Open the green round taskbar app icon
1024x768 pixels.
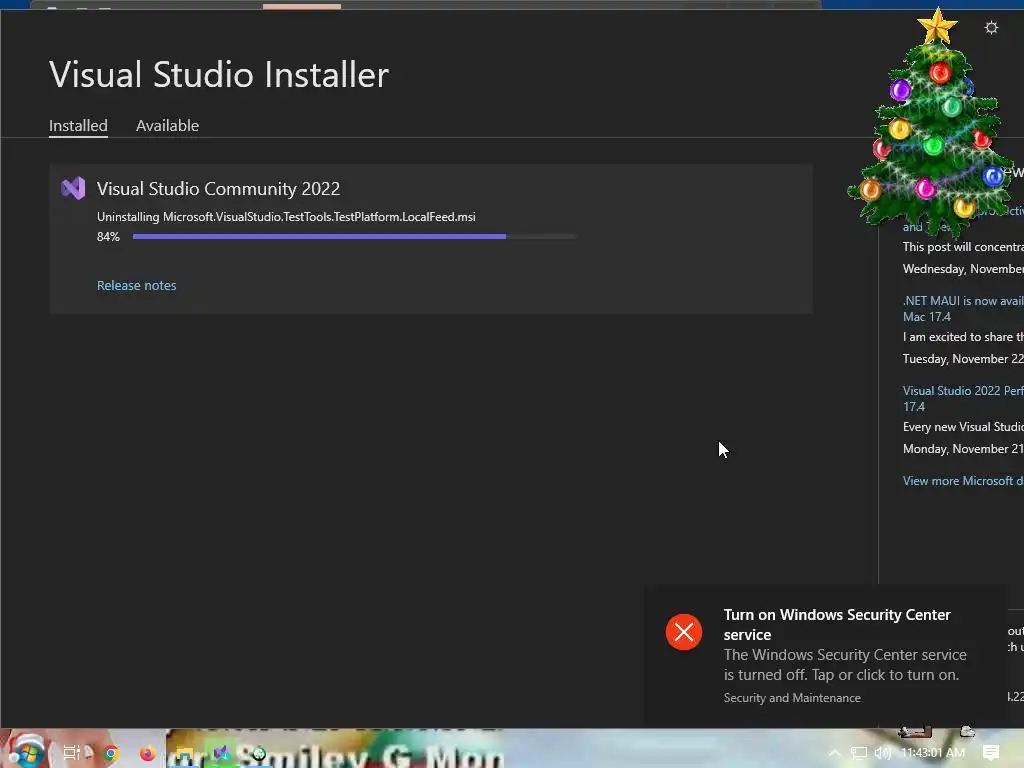259,754
